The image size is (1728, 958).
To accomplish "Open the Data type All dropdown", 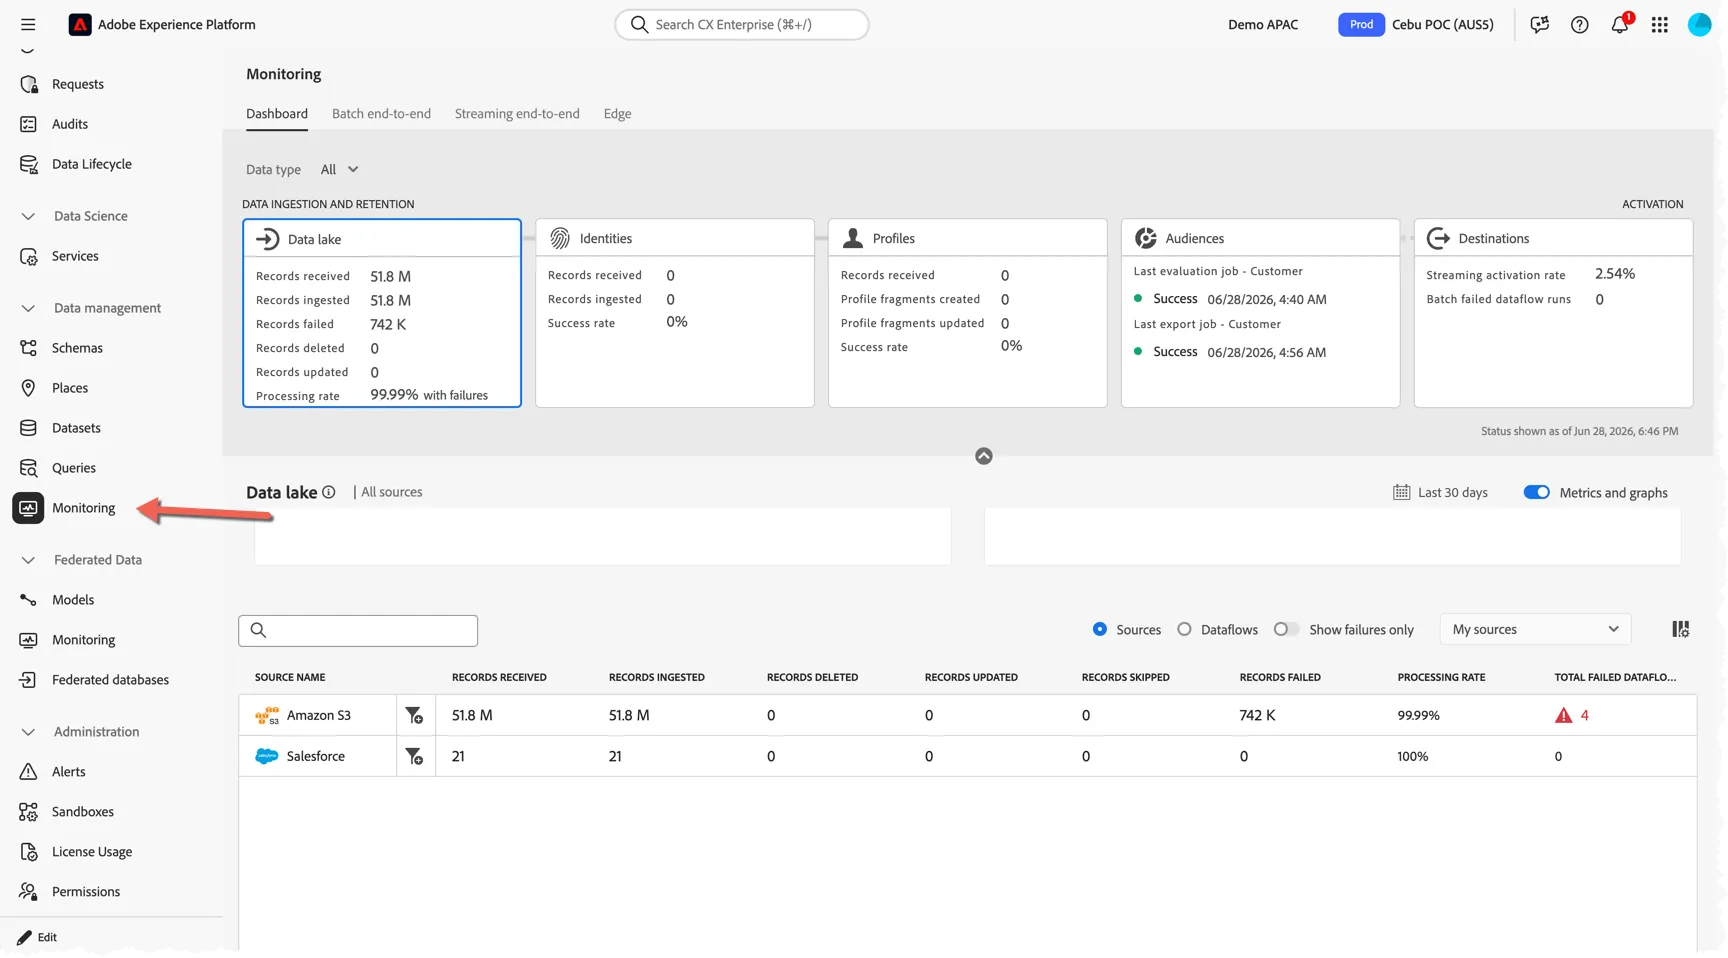I will (339, 170).
